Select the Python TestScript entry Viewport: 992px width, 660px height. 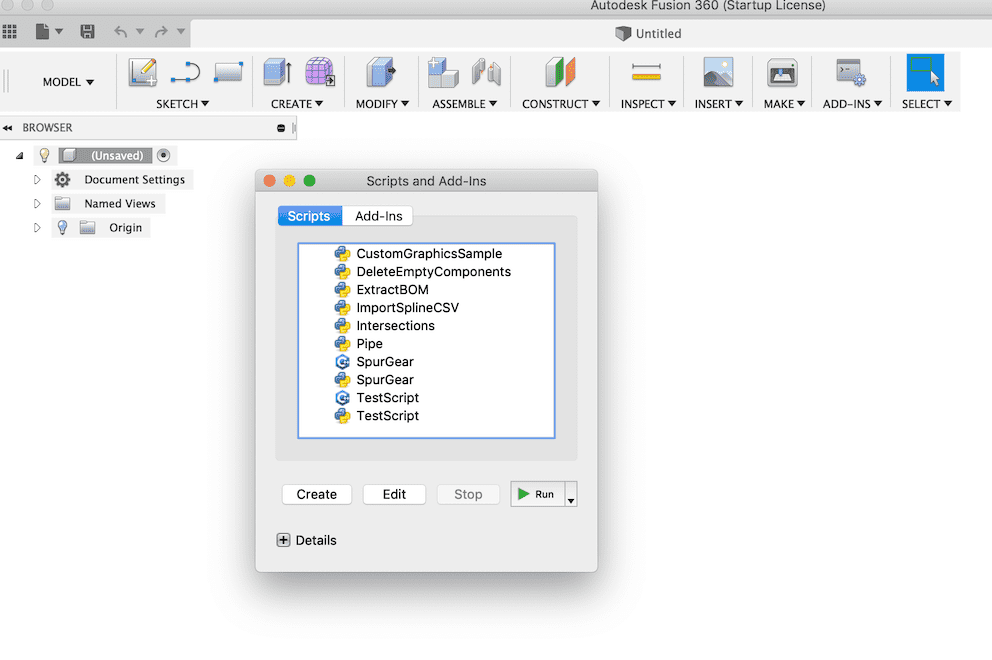tap(425, 416)
